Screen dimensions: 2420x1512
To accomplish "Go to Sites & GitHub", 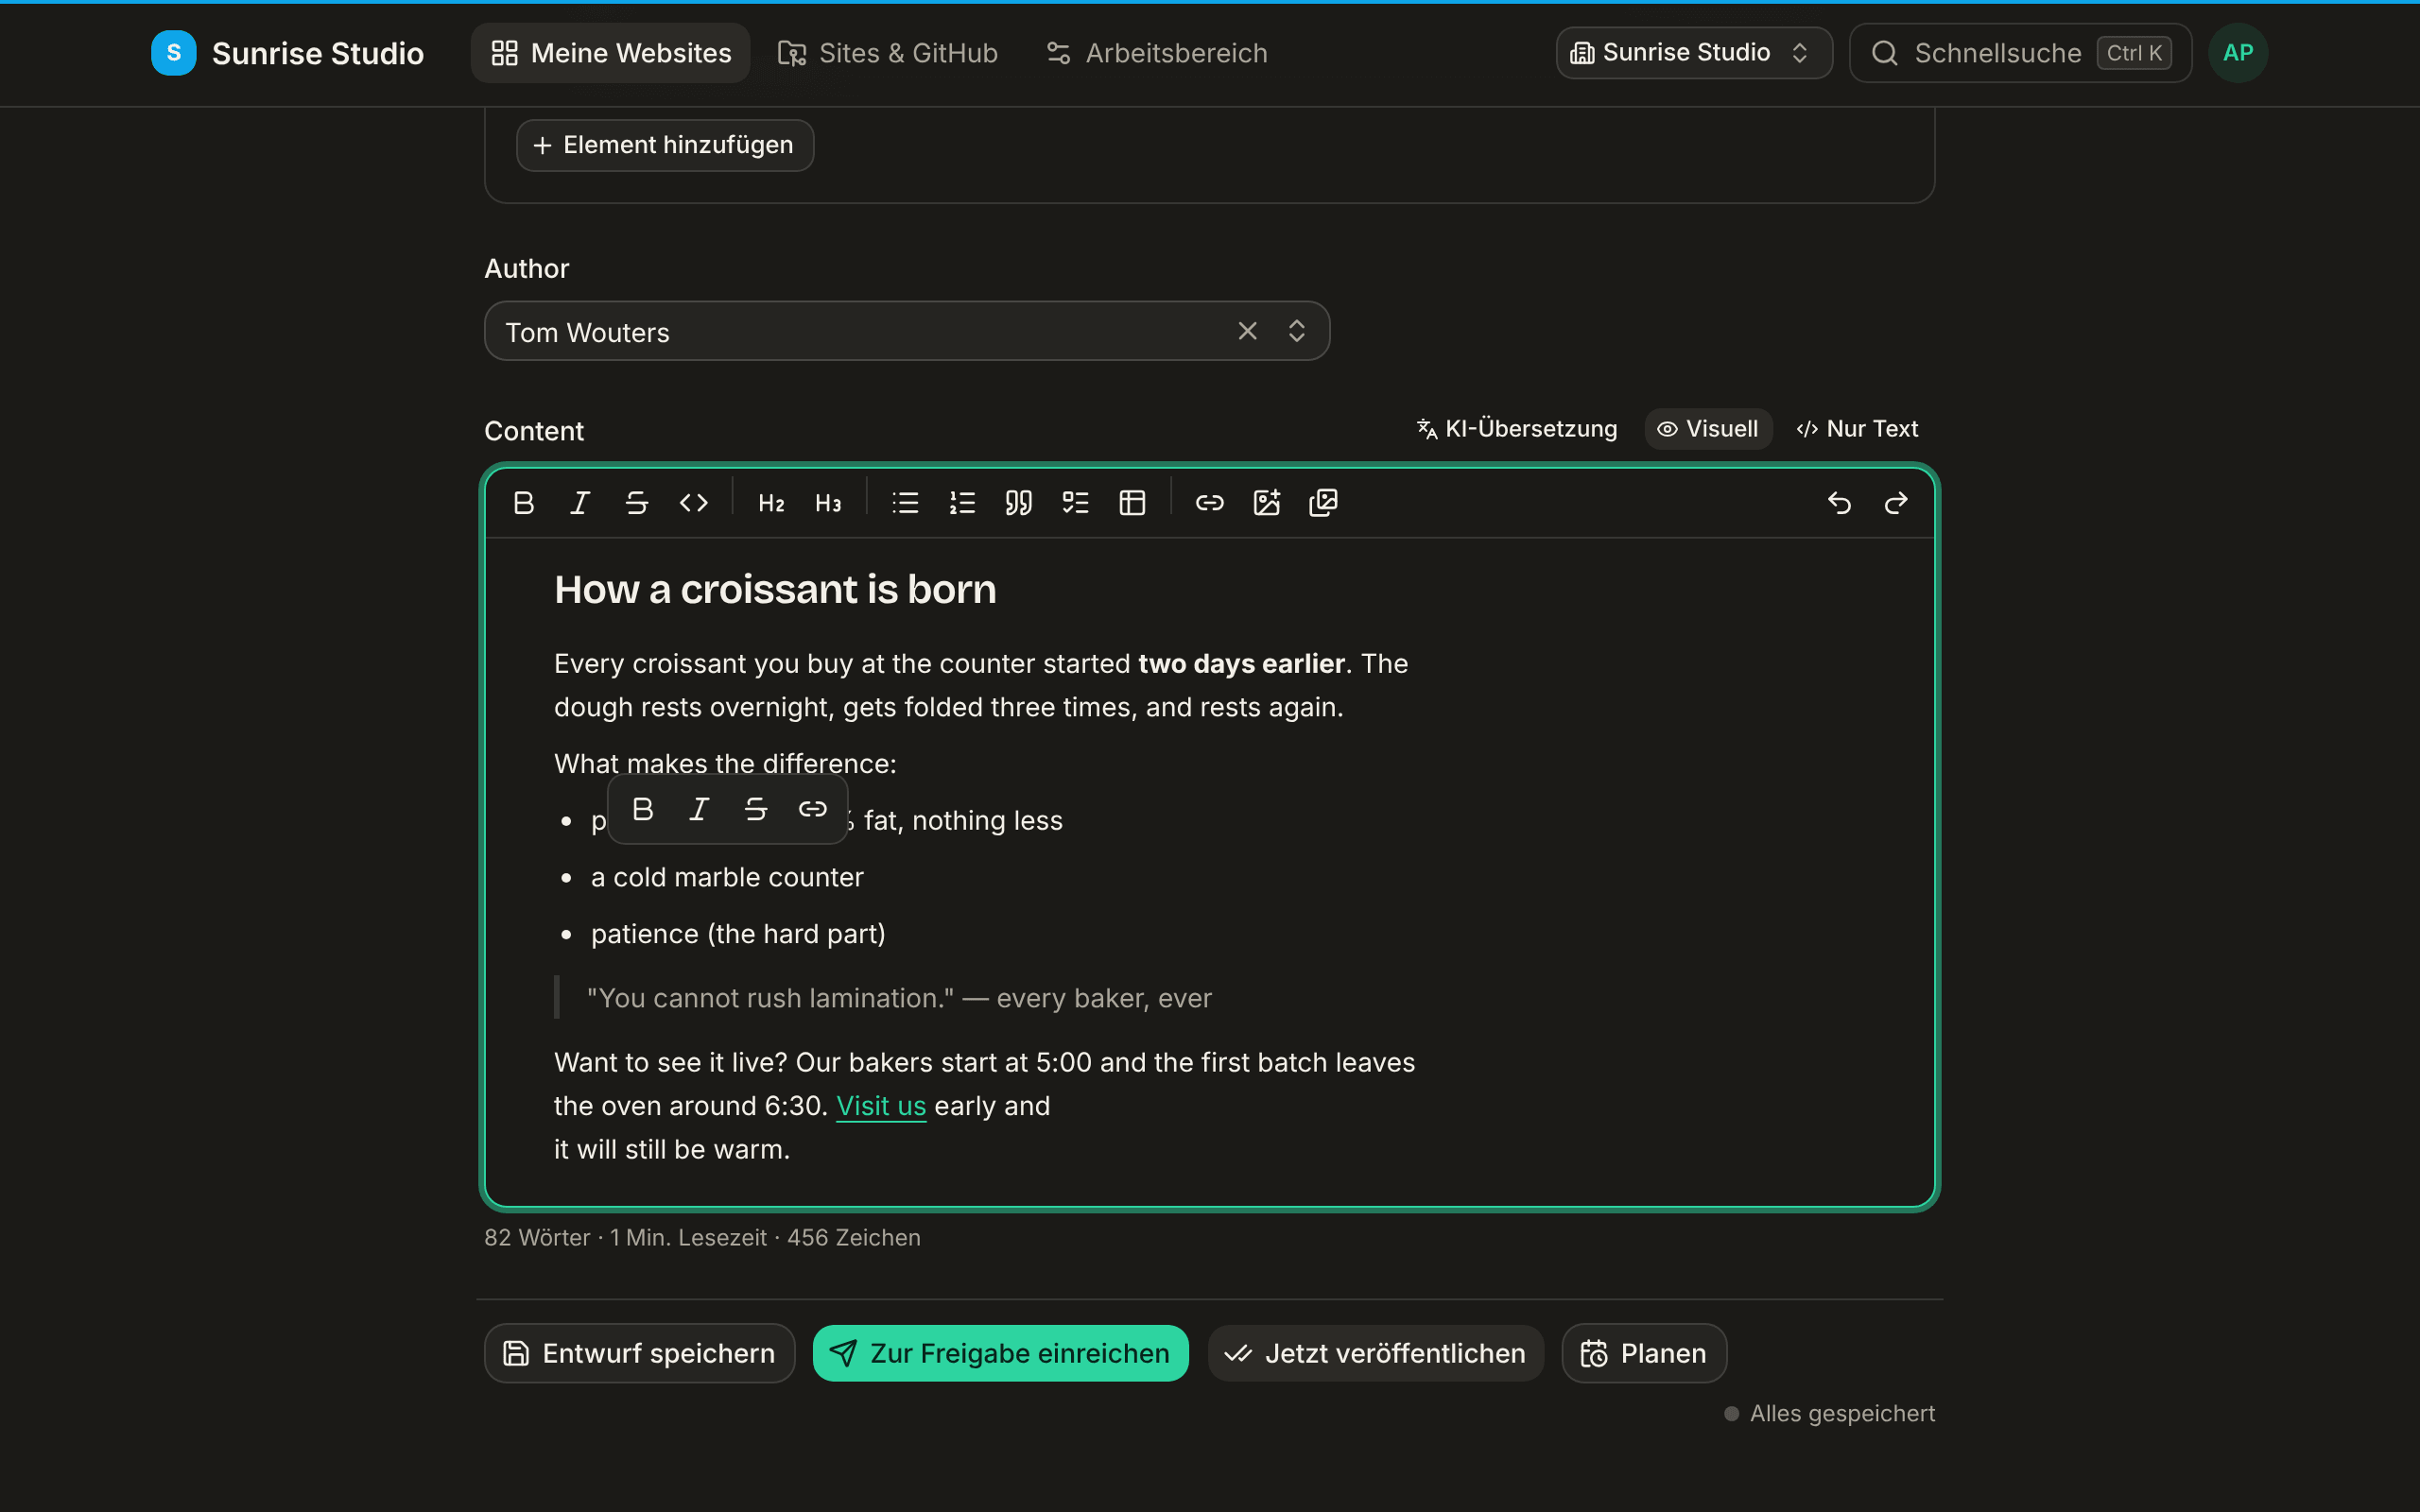I will point(888,53).
